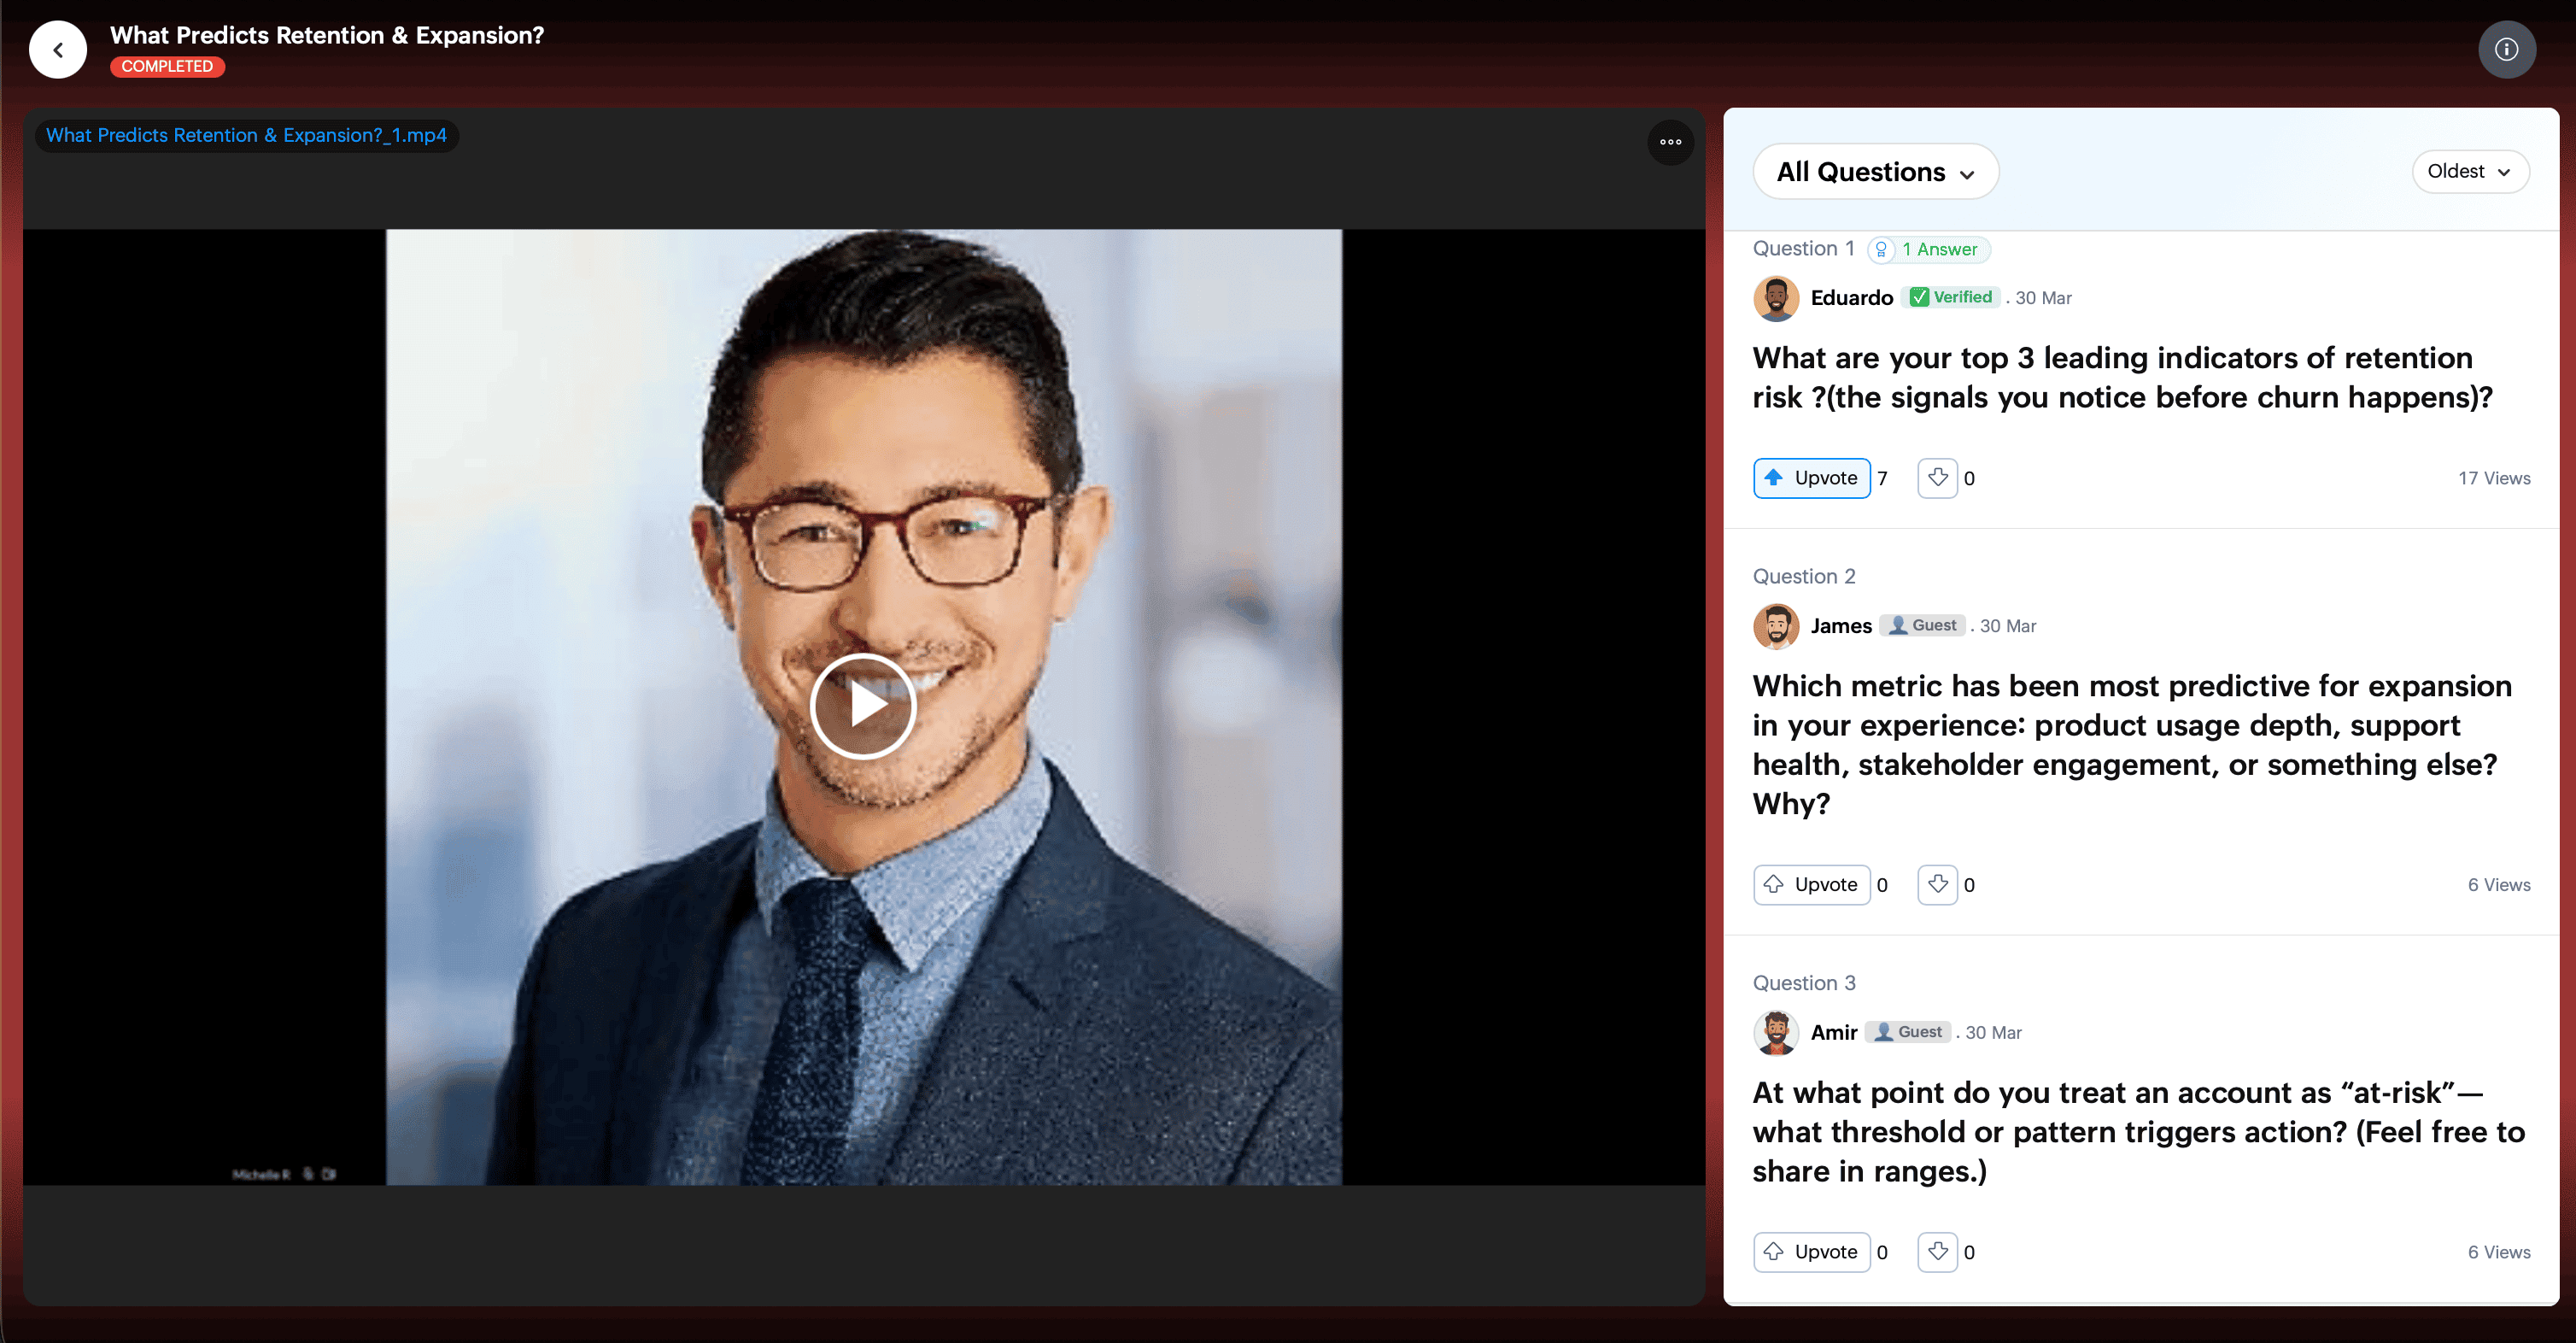Change sort order from Oldest

(x=2470, y=171)
